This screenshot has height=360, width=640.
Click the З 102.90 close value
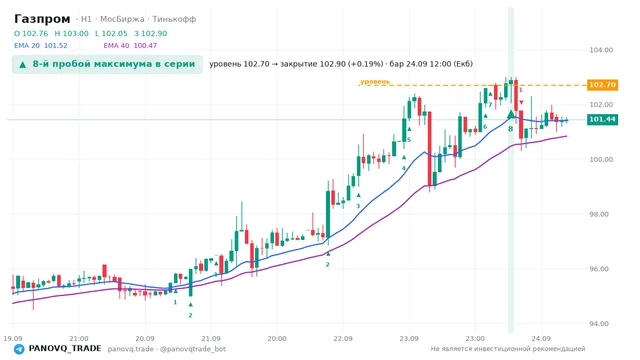[x=151, y=33]
